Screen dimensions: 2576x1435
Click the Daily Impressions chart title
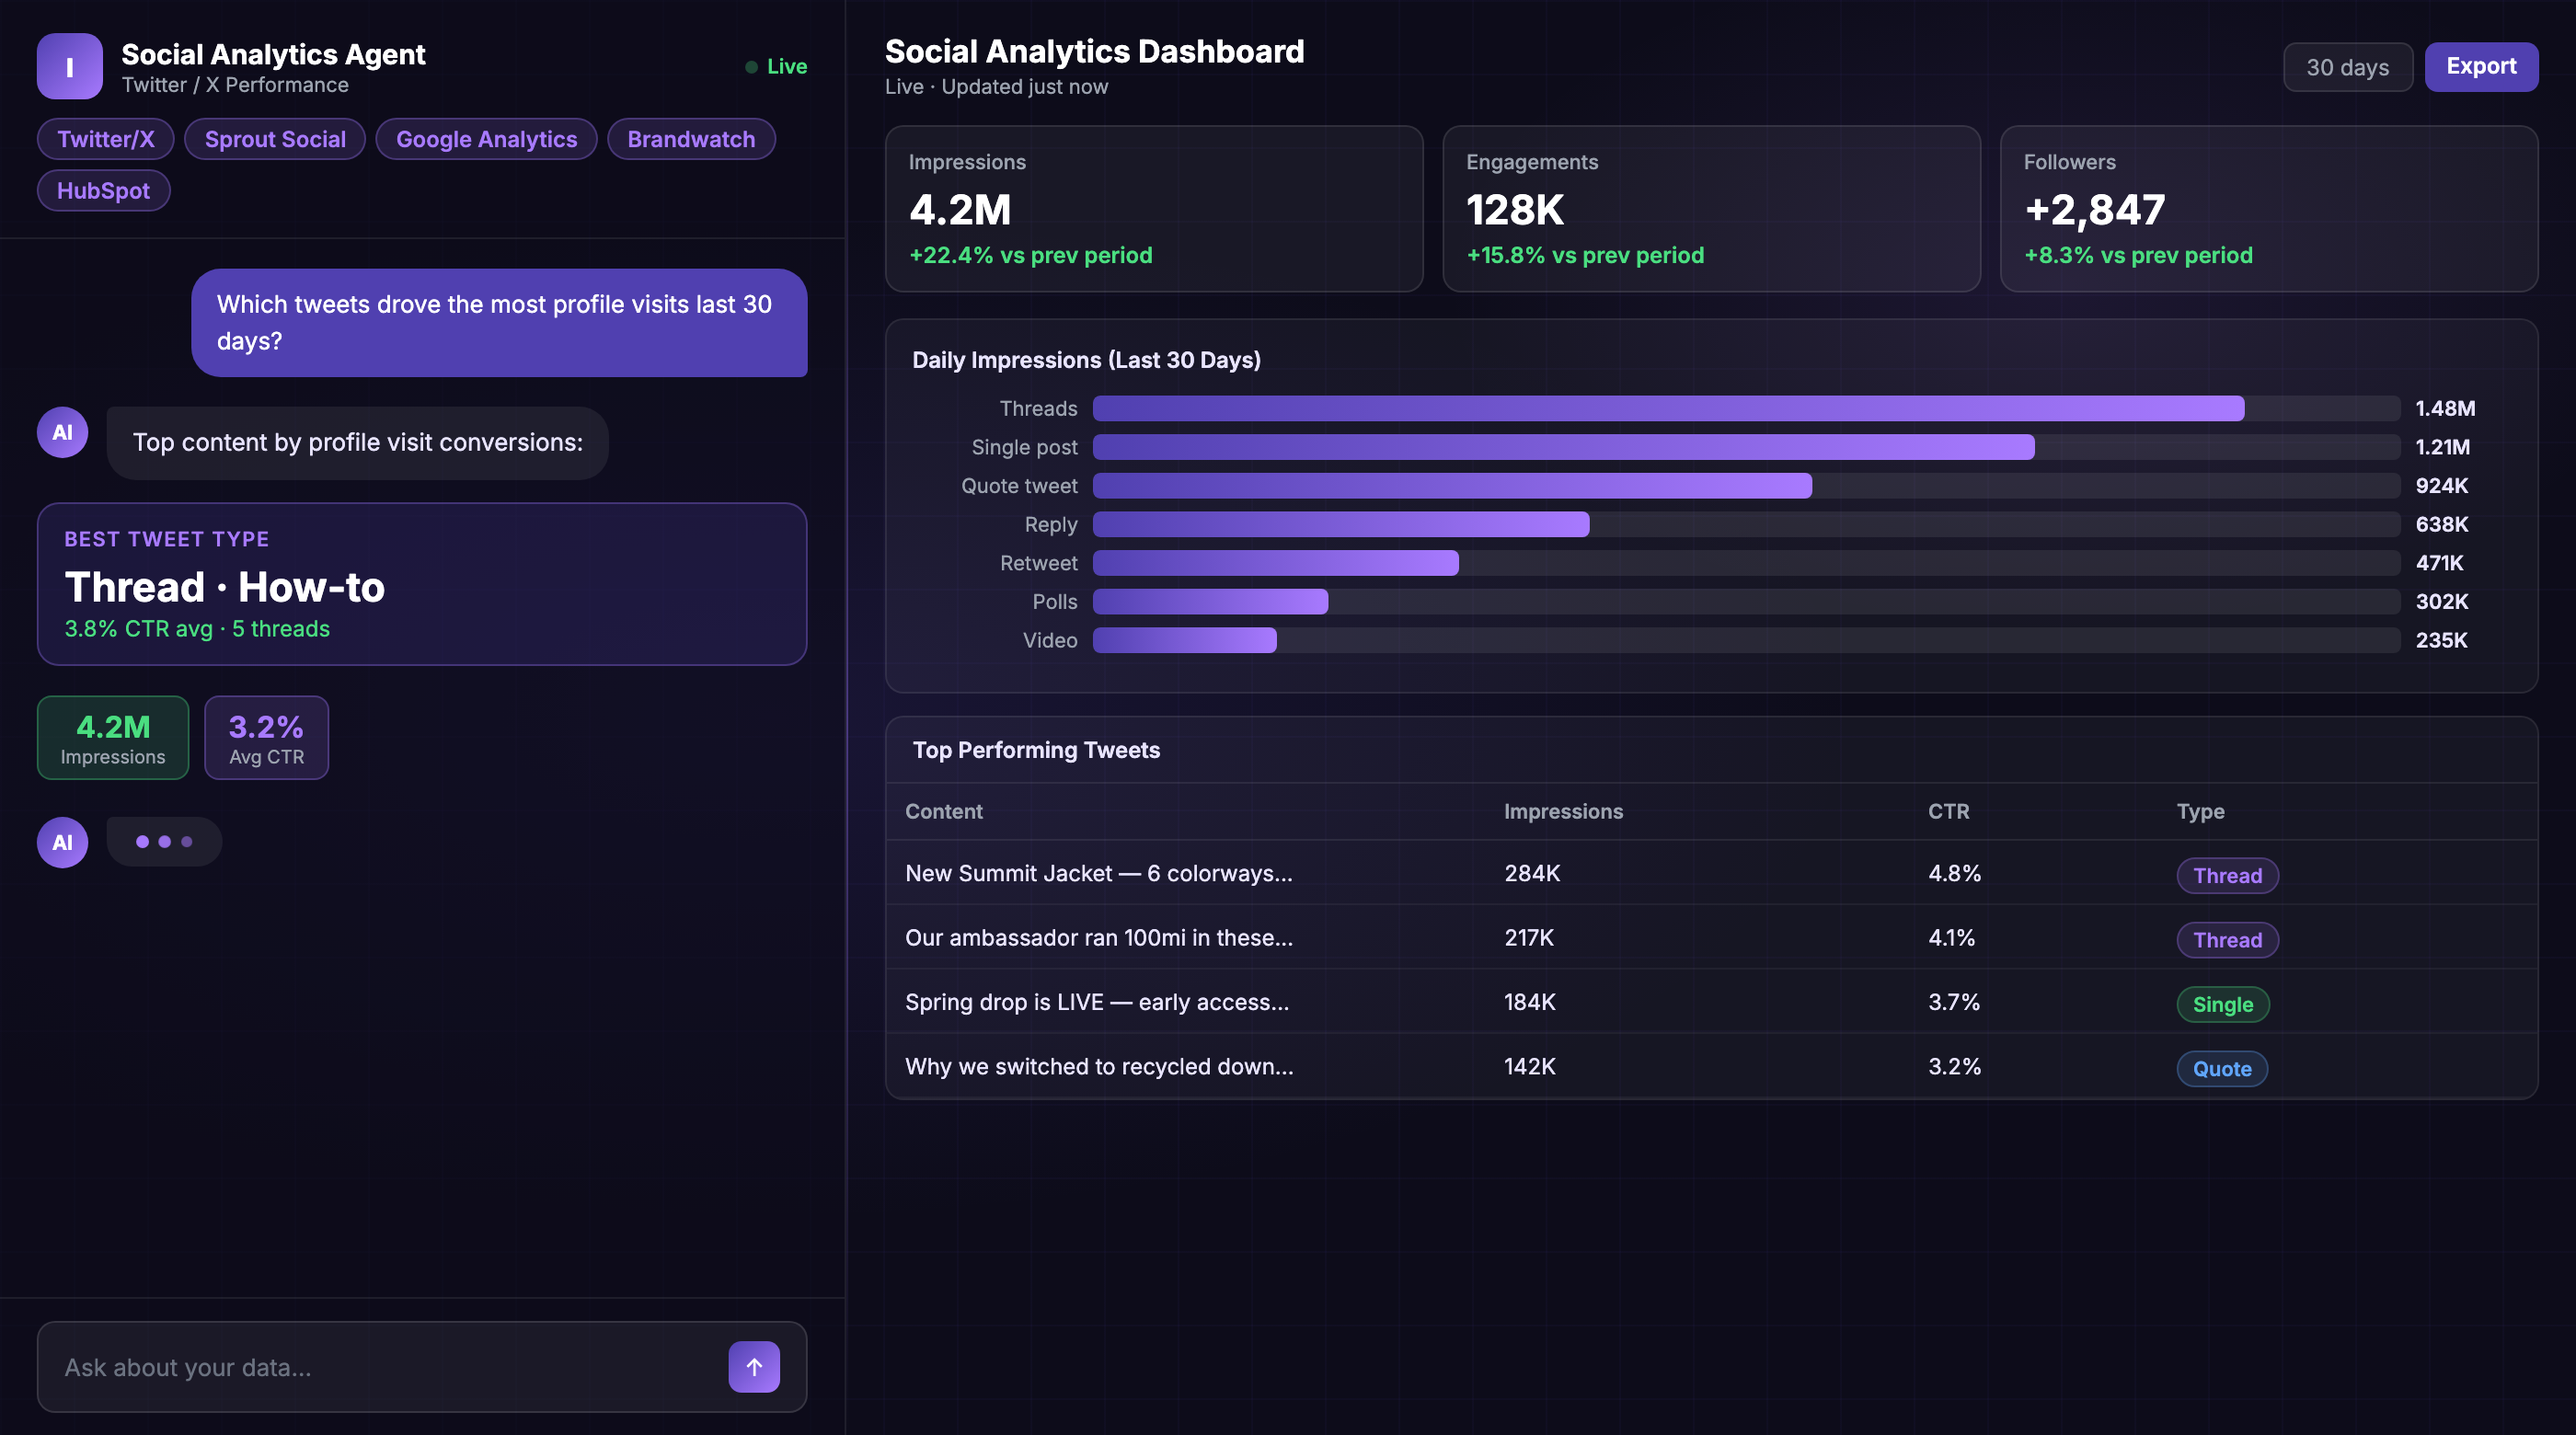click(1086, 360)
